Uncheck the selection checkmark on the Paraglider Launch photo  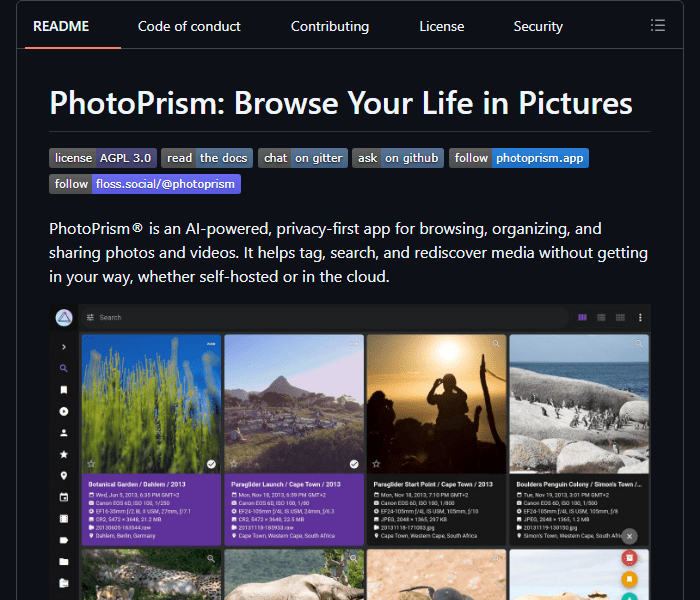coord(354,464)
